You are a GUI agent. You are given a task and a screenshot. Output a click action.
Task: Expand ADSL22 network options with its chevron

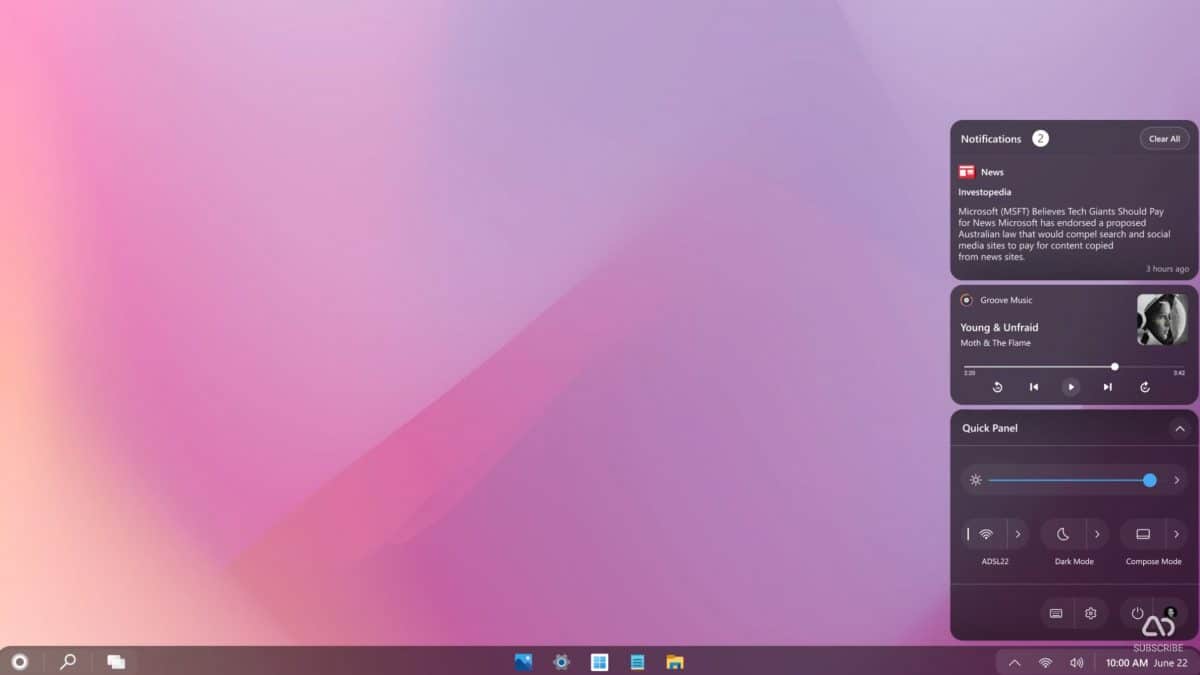coord(1018,533)
